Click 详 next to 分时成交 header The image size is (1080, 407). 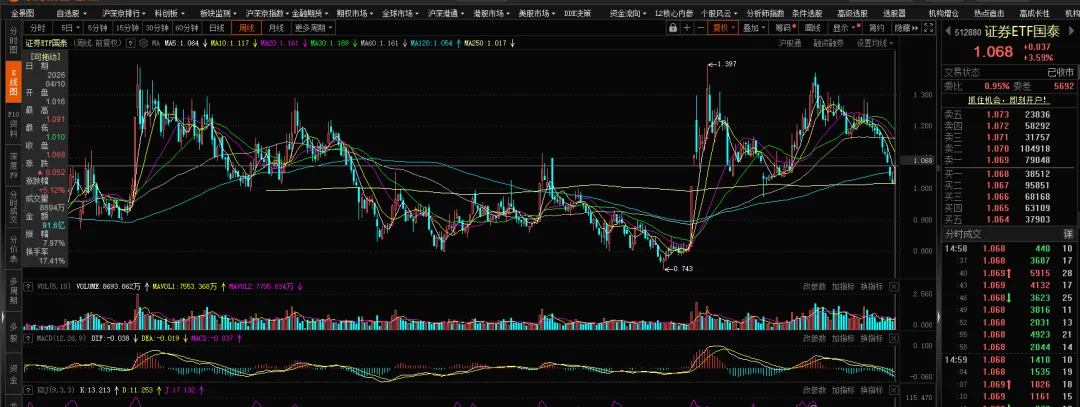point(1068,235)
